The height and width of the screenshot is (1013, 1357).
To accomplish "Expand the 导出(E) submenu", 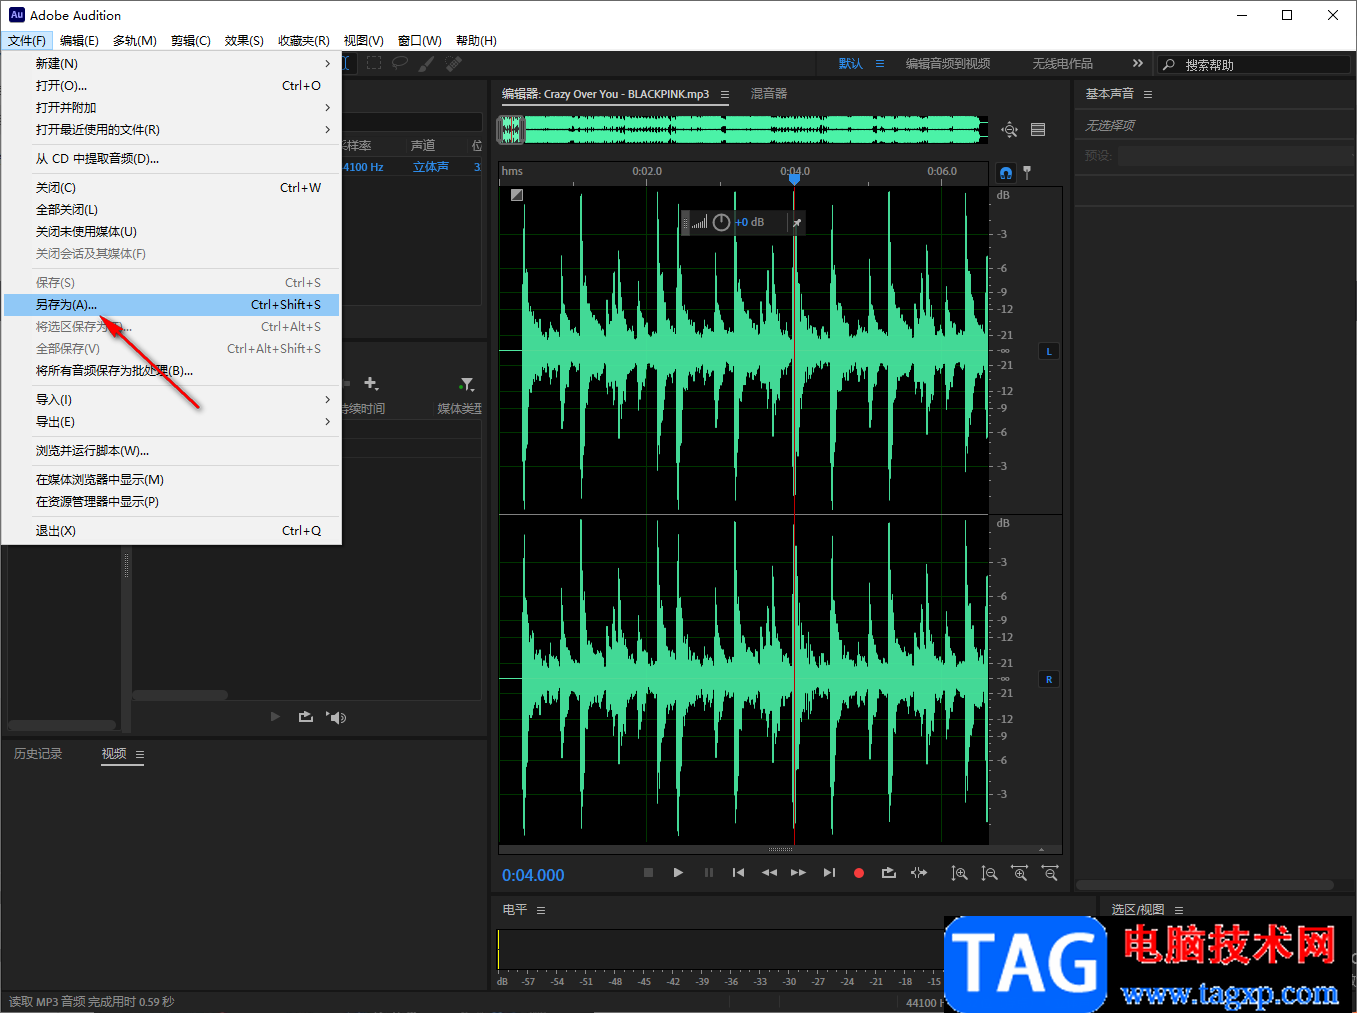I will [172, 422].
